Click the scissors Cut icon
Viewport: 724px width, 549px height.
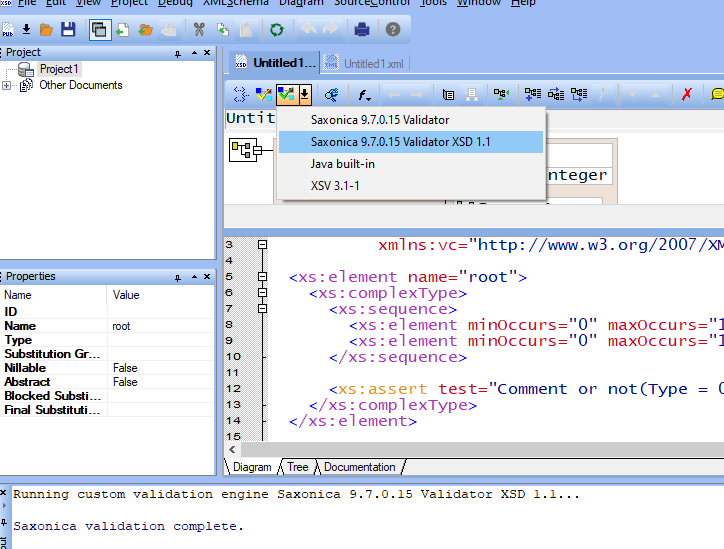point(198,30)
